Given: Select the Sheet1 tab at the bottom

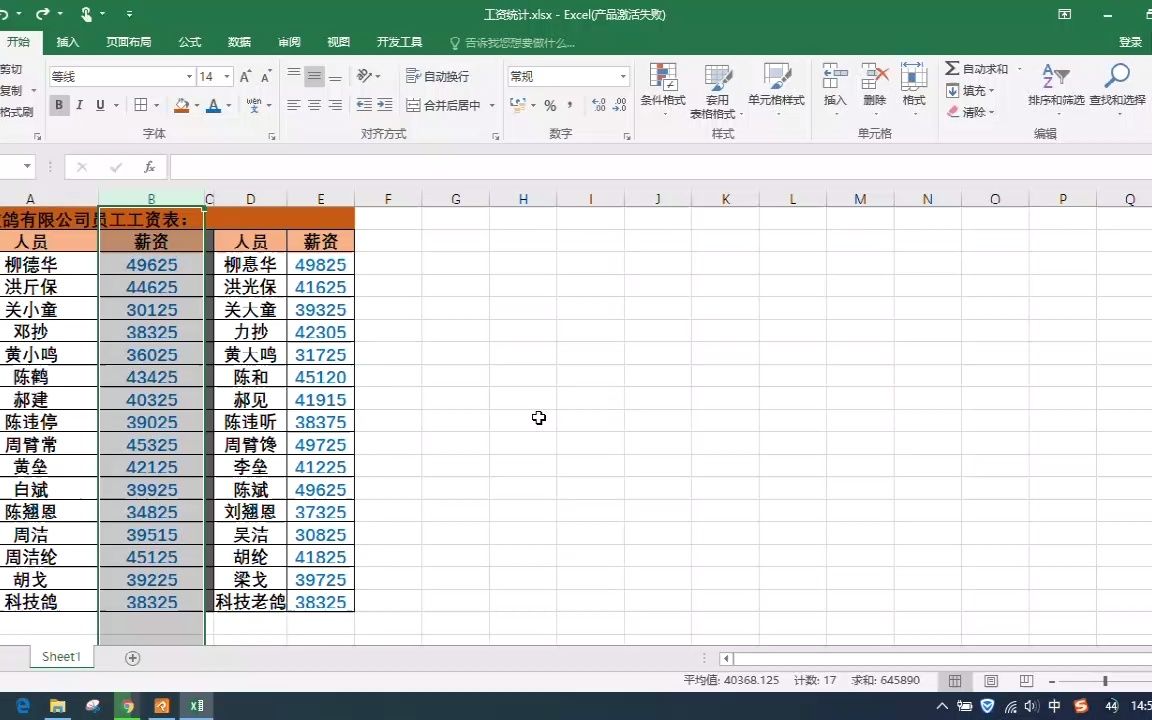Looking at the screenshot, I should [x=61, y=656].
